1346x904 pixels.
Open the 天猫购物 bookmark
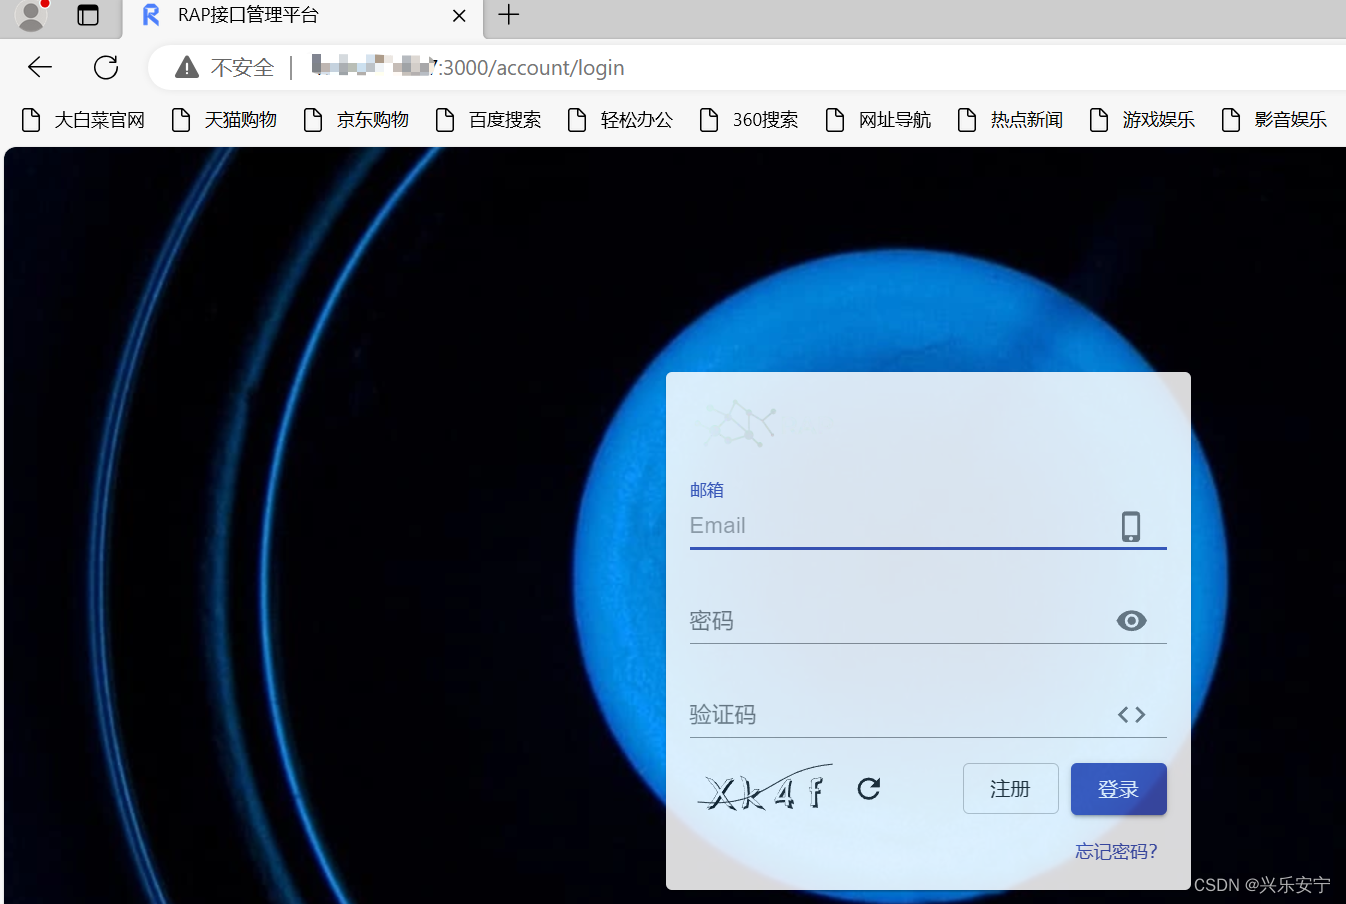[225, 120]
